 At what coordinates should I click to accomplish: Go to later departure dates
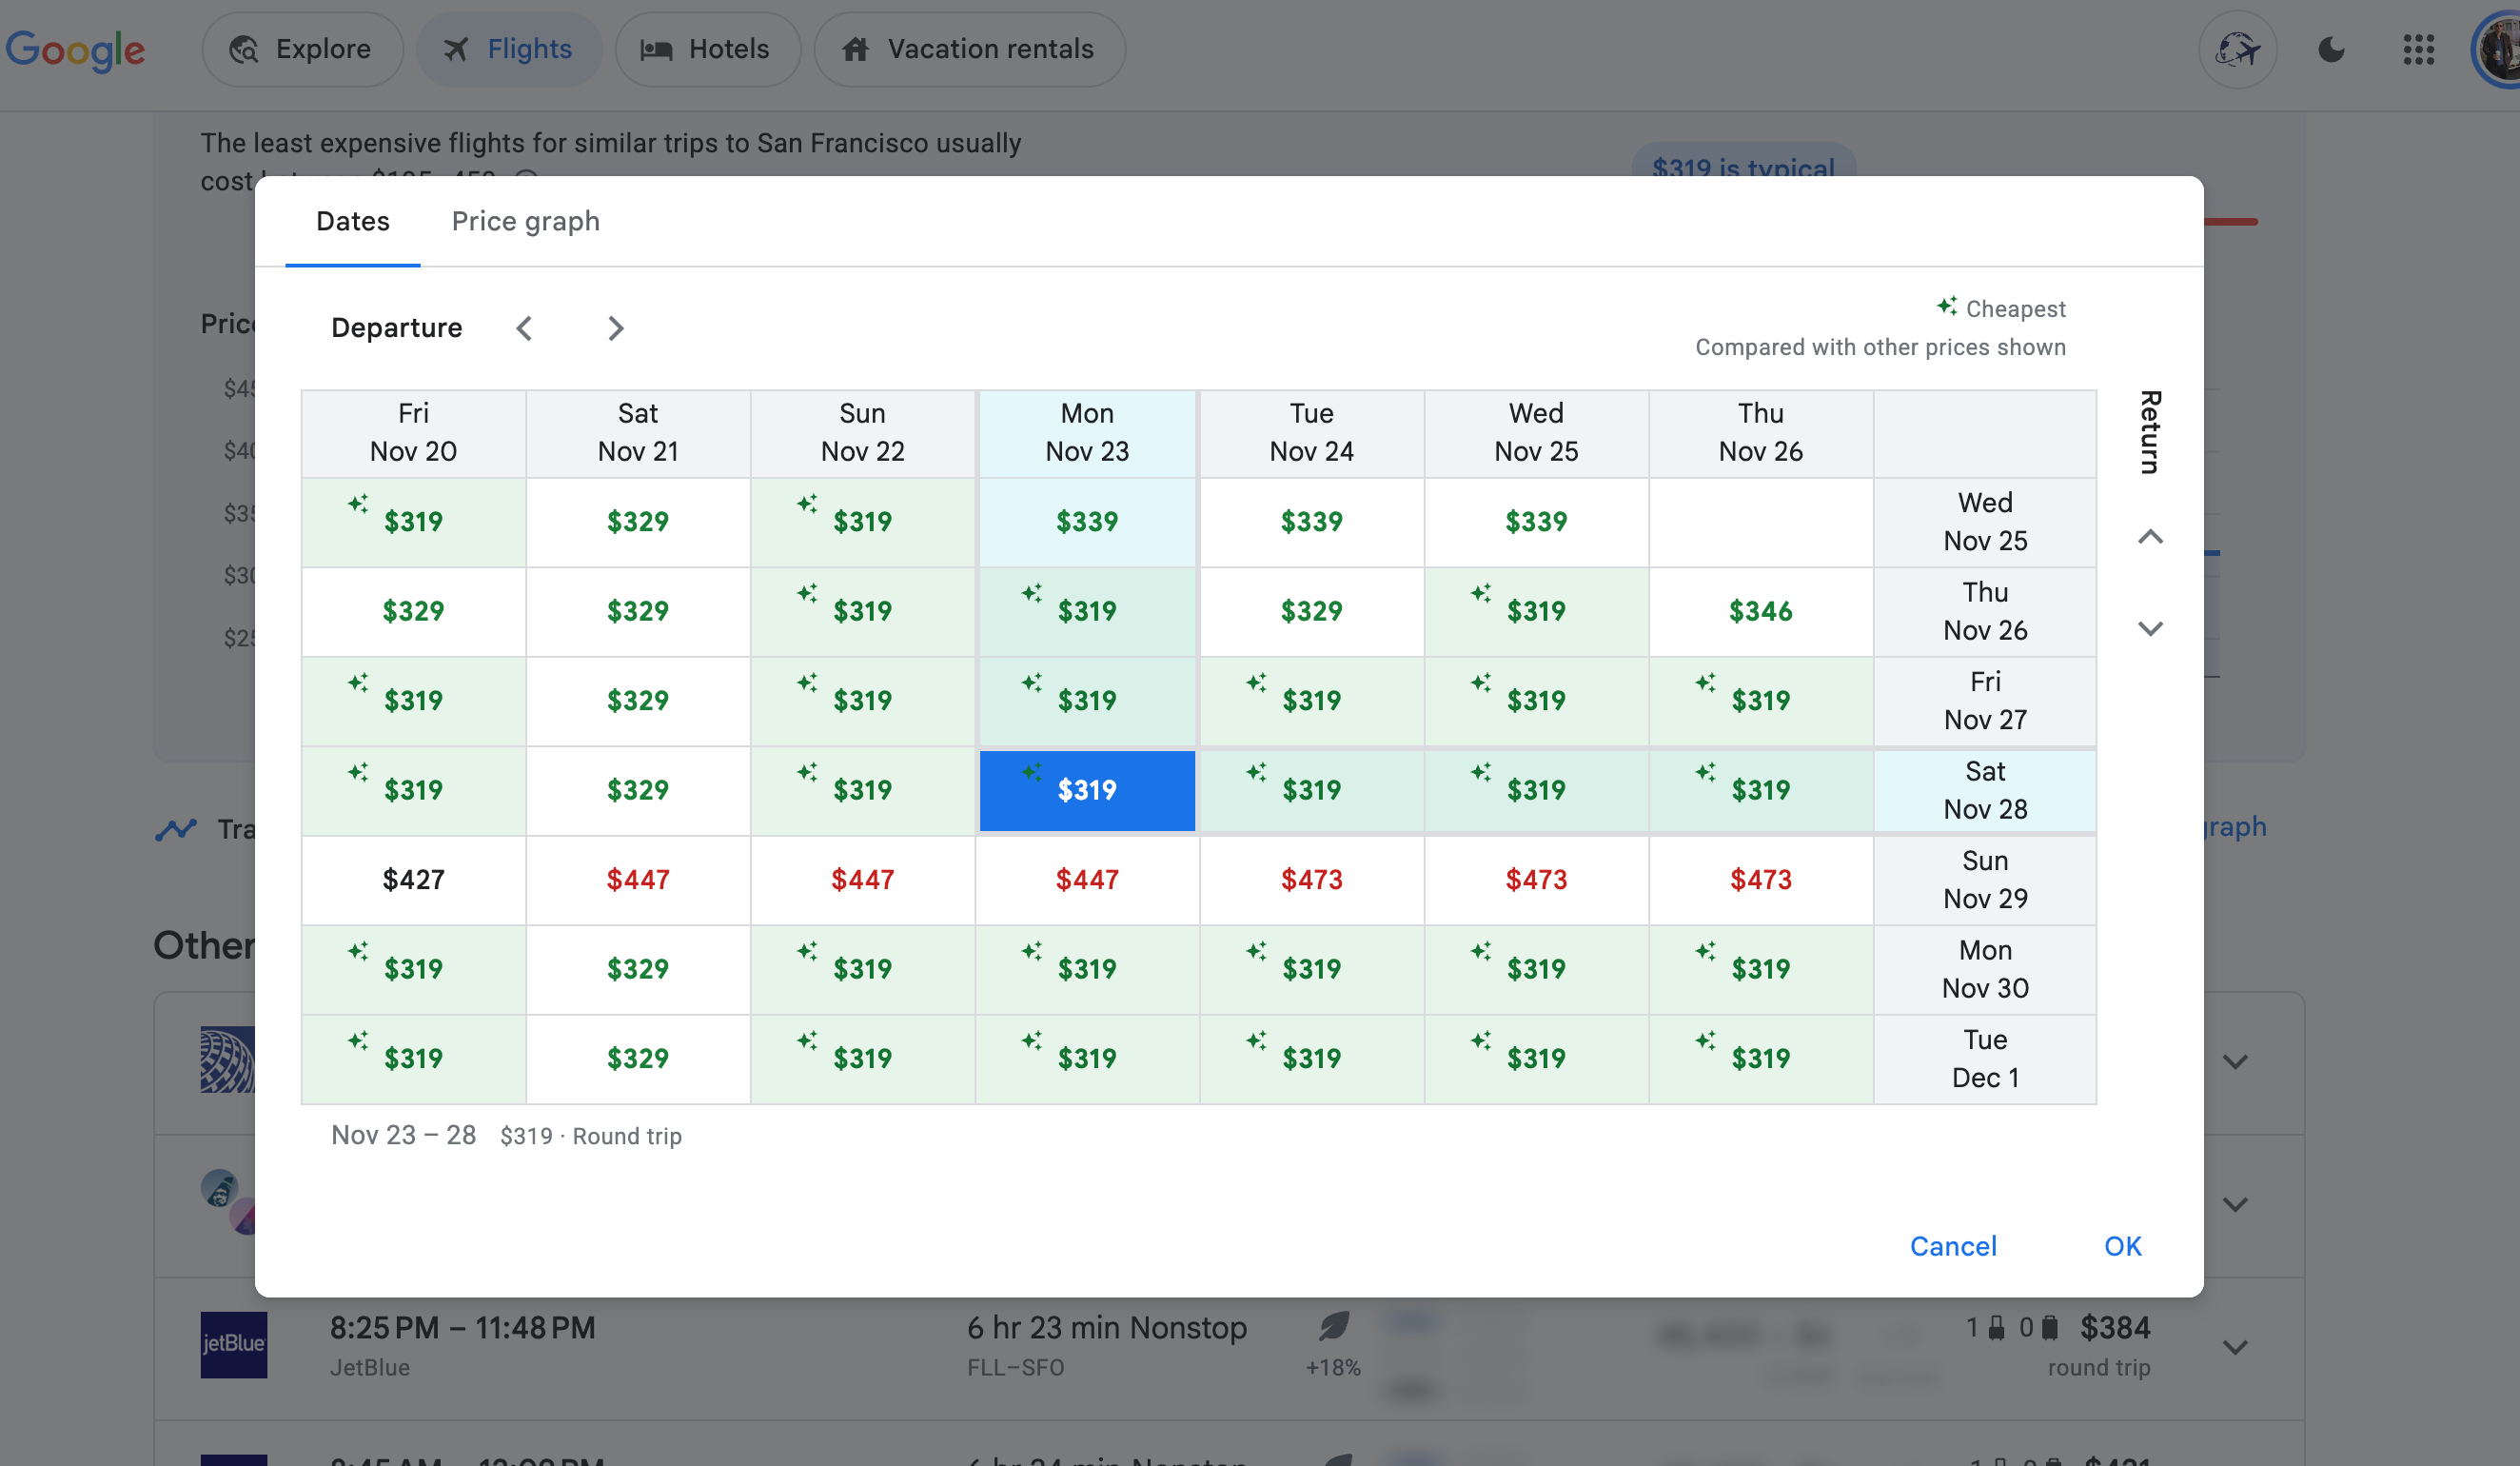pos(615,328)
